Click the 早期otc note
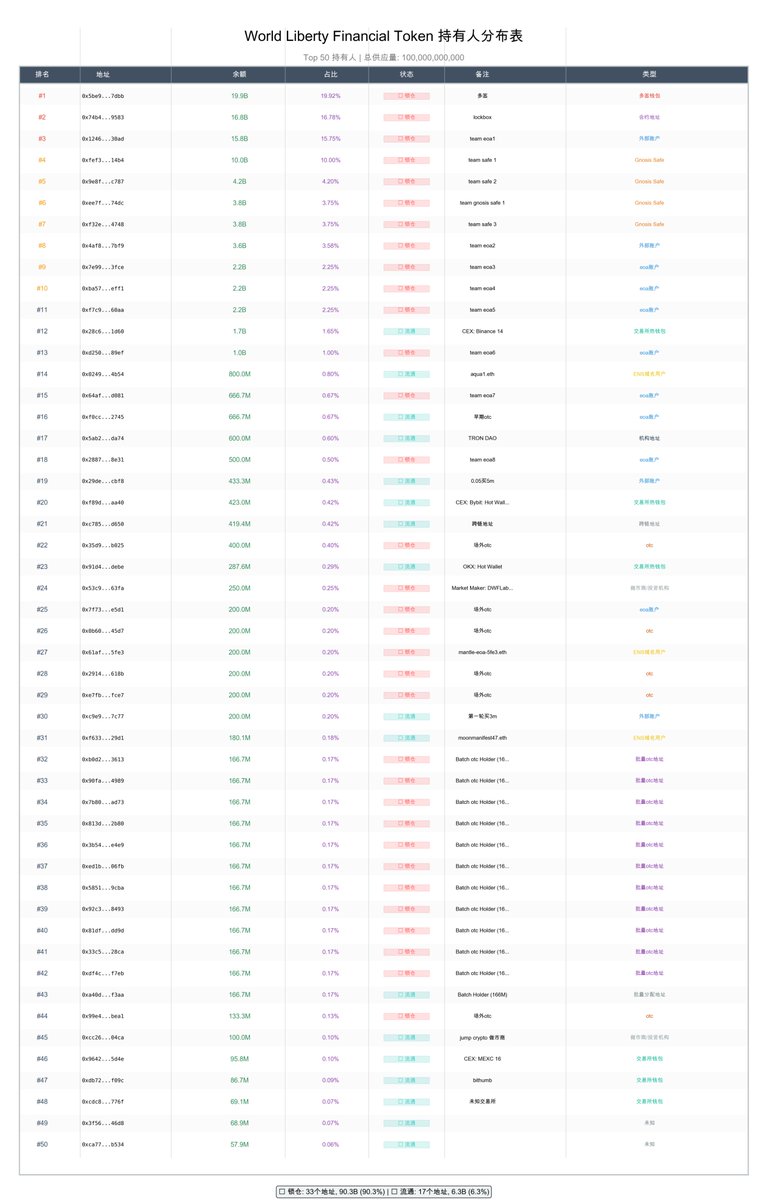768x1200 pixels. (x=483, y=417)
